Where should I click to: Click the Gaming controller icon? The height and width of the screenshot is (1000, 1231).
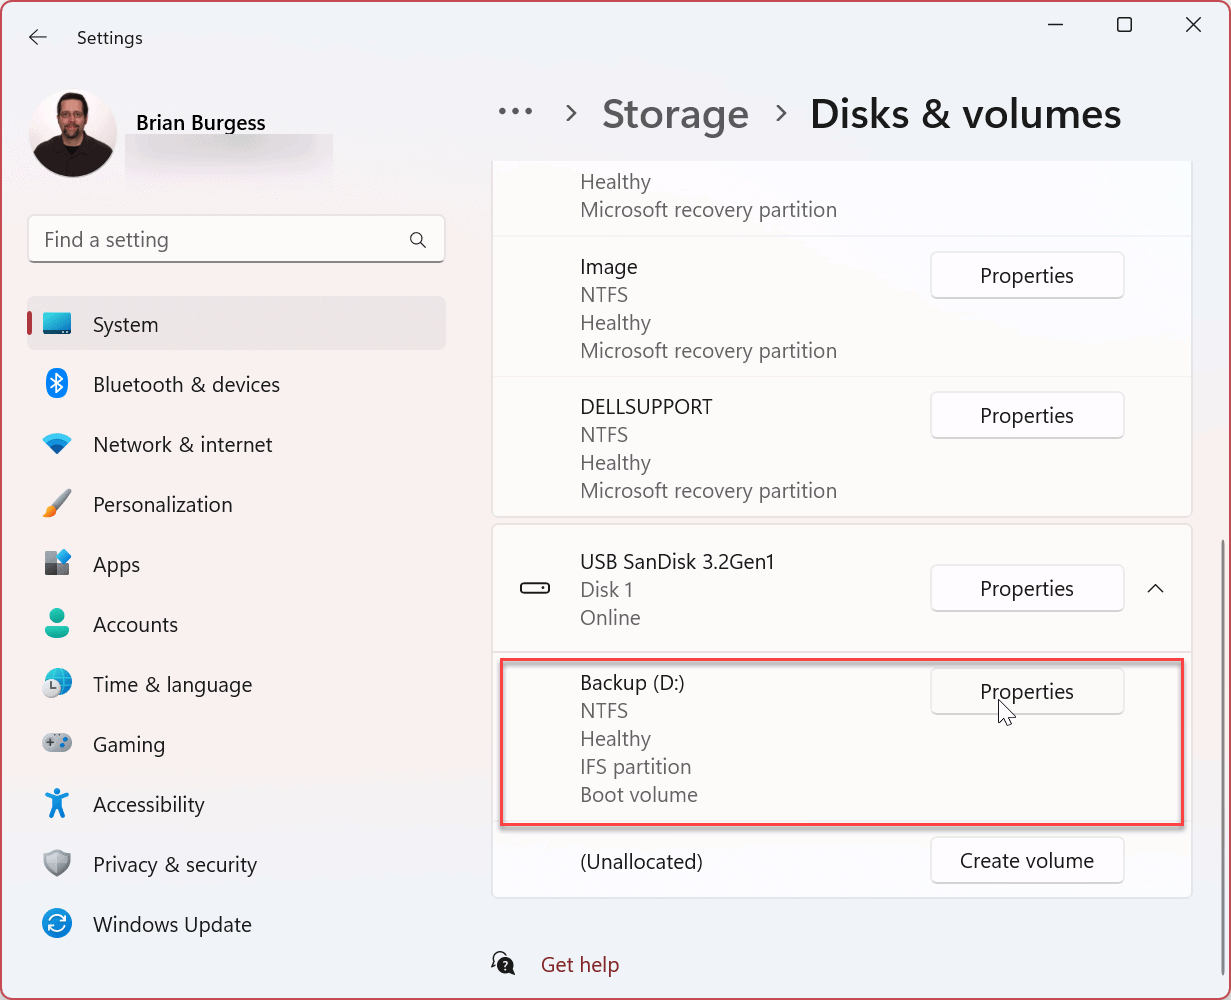57,744
